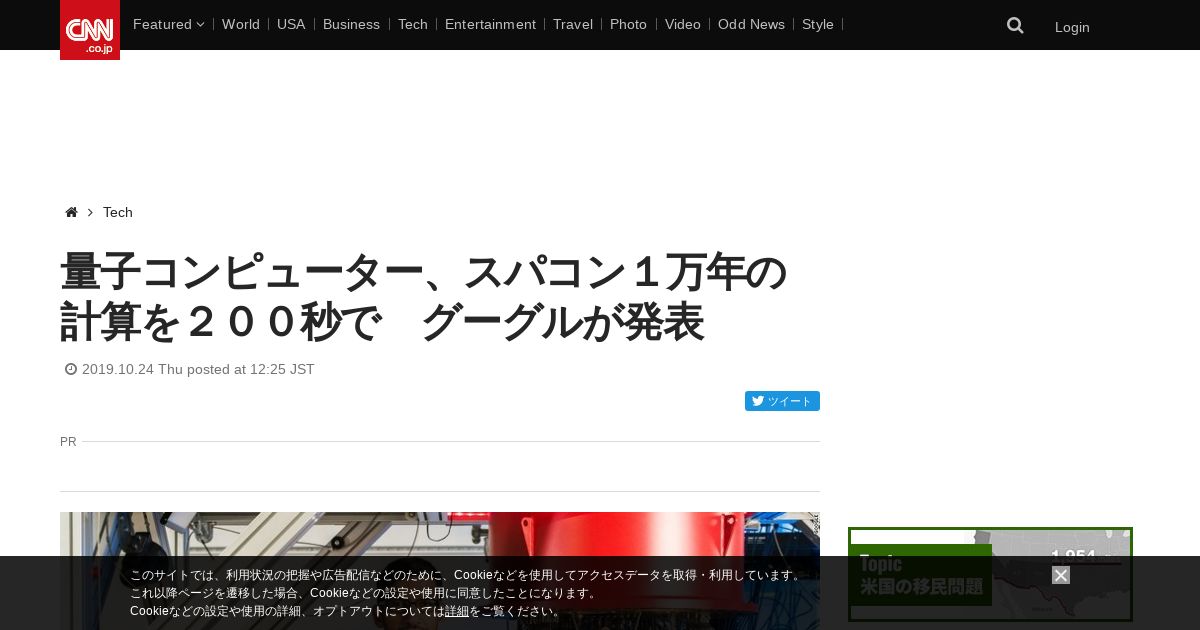Click the CNN.co.jp logo
Screen dimensions: 1200x630
click(x=90, y=30)
